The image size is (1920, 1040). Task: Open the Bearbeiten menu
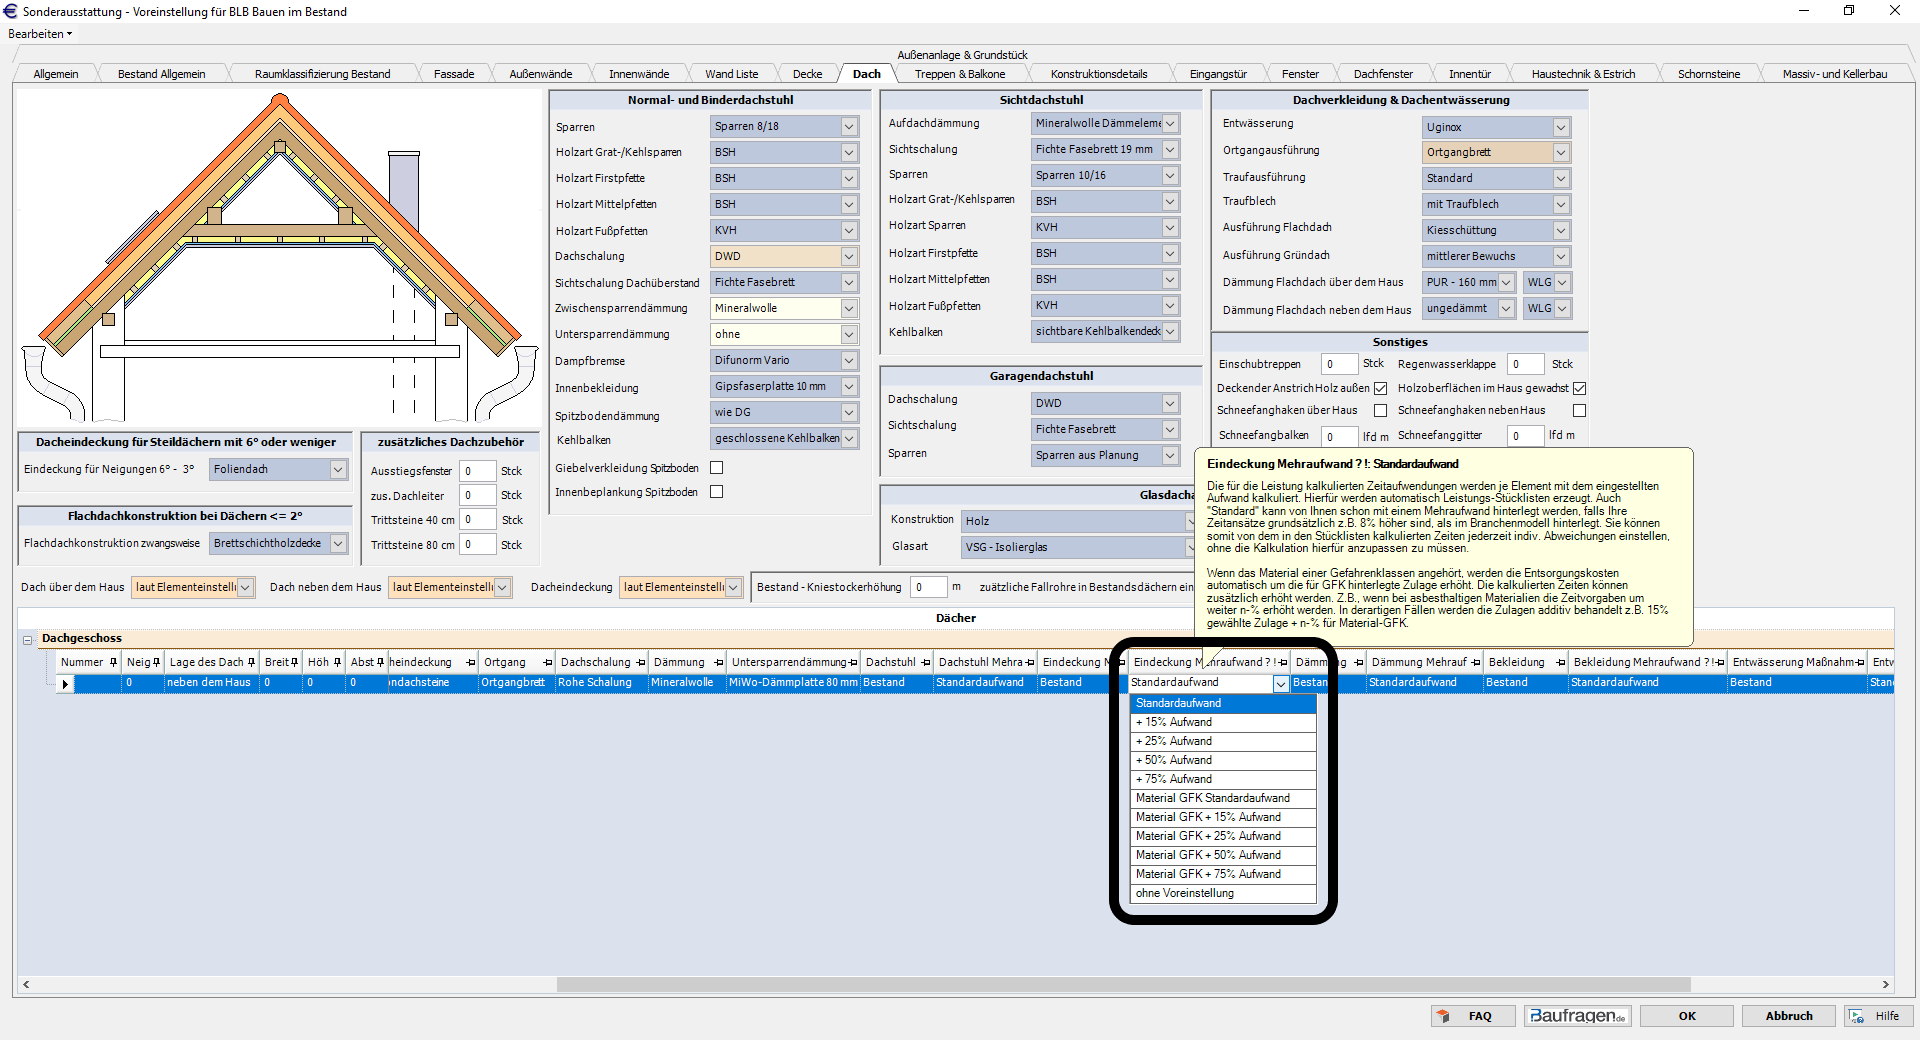click(x=40, y=34)
